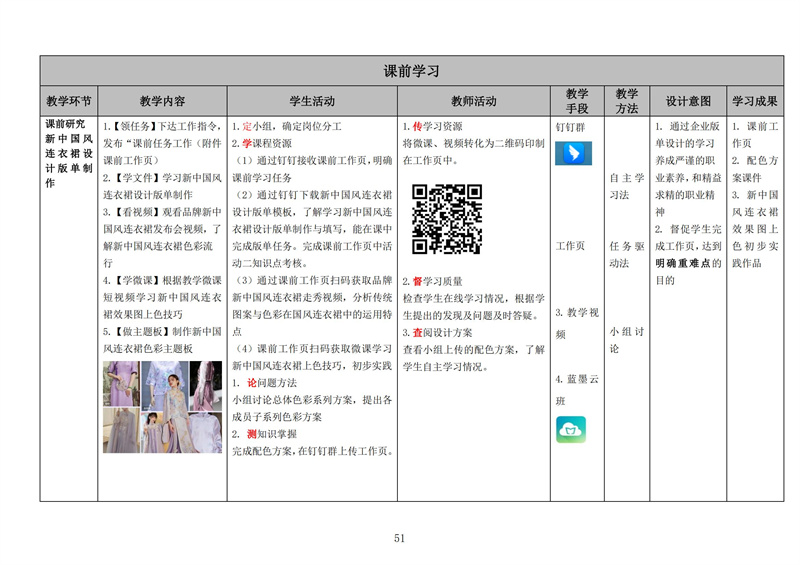
Task: Click the line starting 3.【看视频】
Action: pos(162,212)
